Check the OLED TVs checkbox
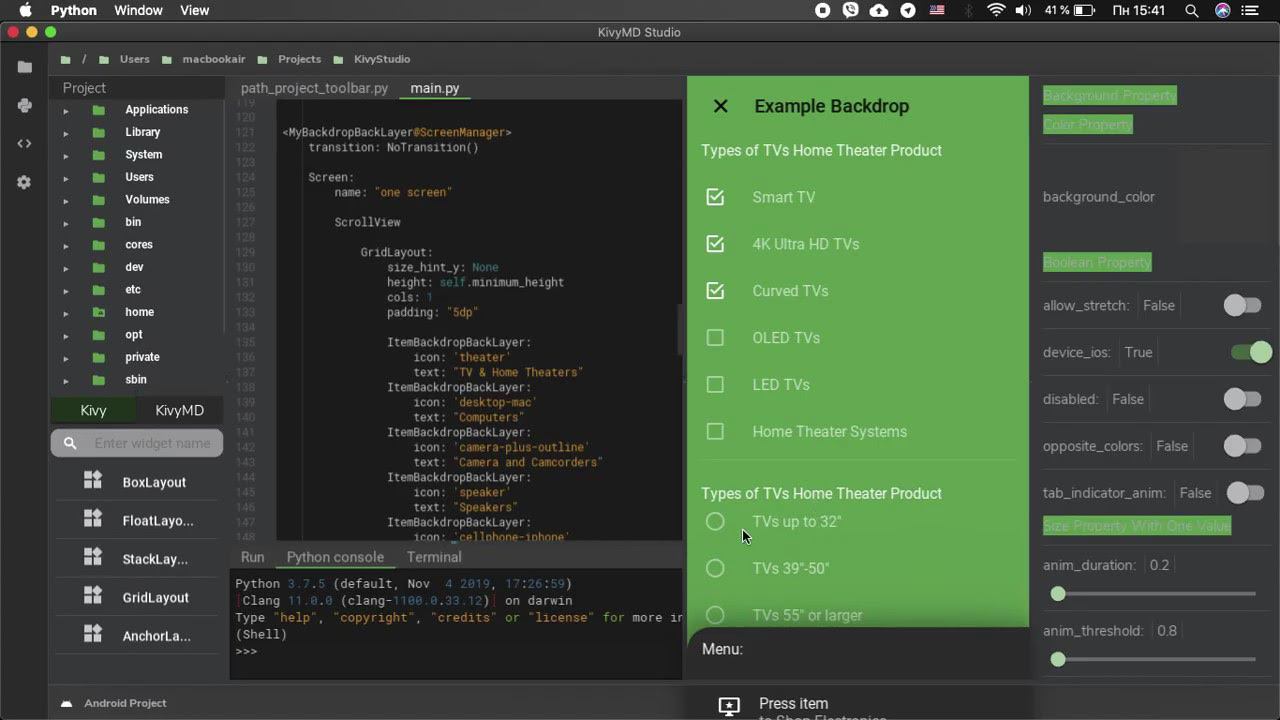Viewport: 1280px width, 720px height. pyautogui.click(x=715, y=338)
